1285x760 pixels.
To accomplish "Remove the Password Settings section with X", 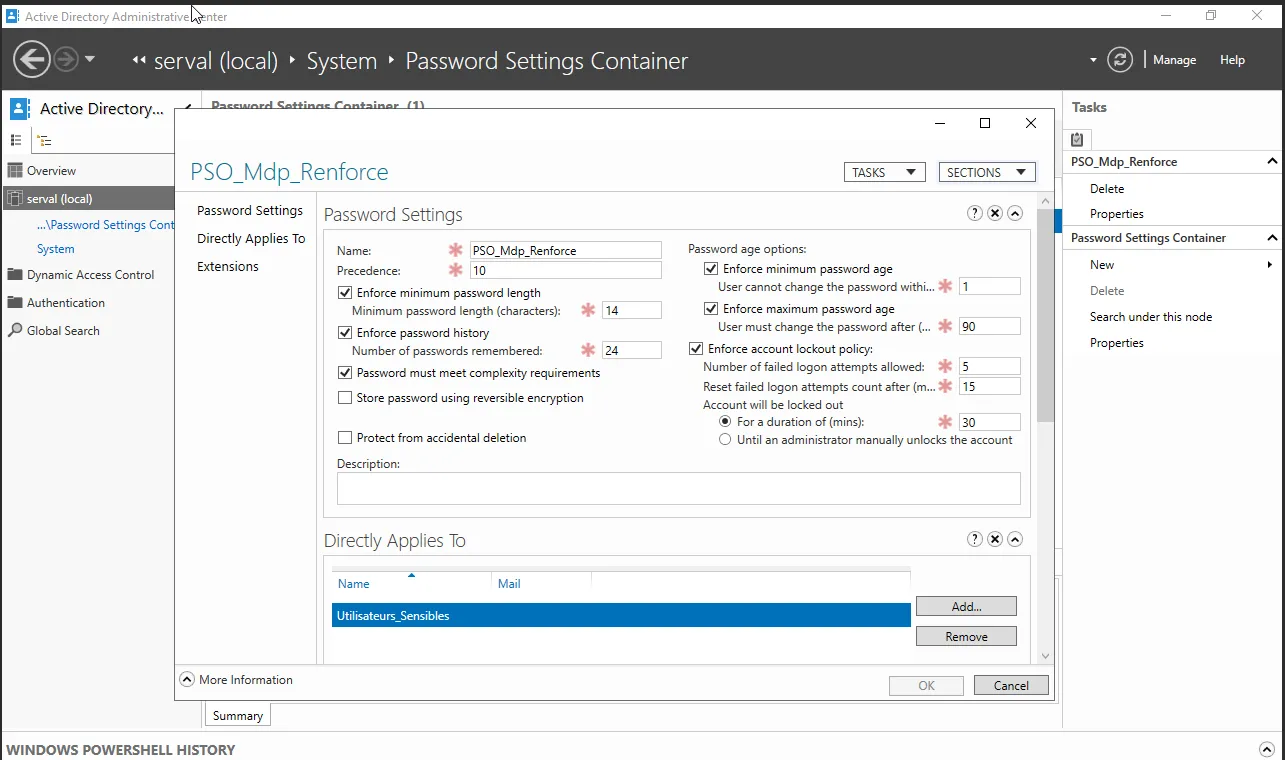I will click(x=995, y=213).
